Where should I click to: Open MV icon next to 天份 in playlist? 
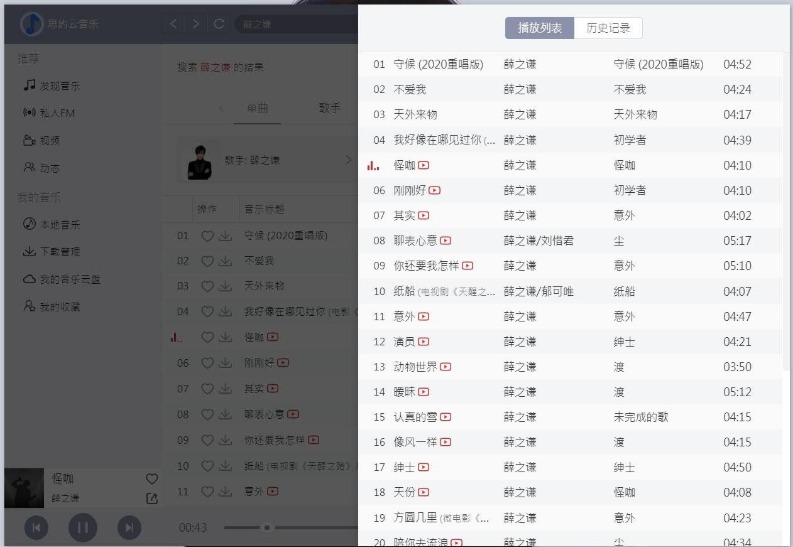pyautogui.click(x=424, y=492)
